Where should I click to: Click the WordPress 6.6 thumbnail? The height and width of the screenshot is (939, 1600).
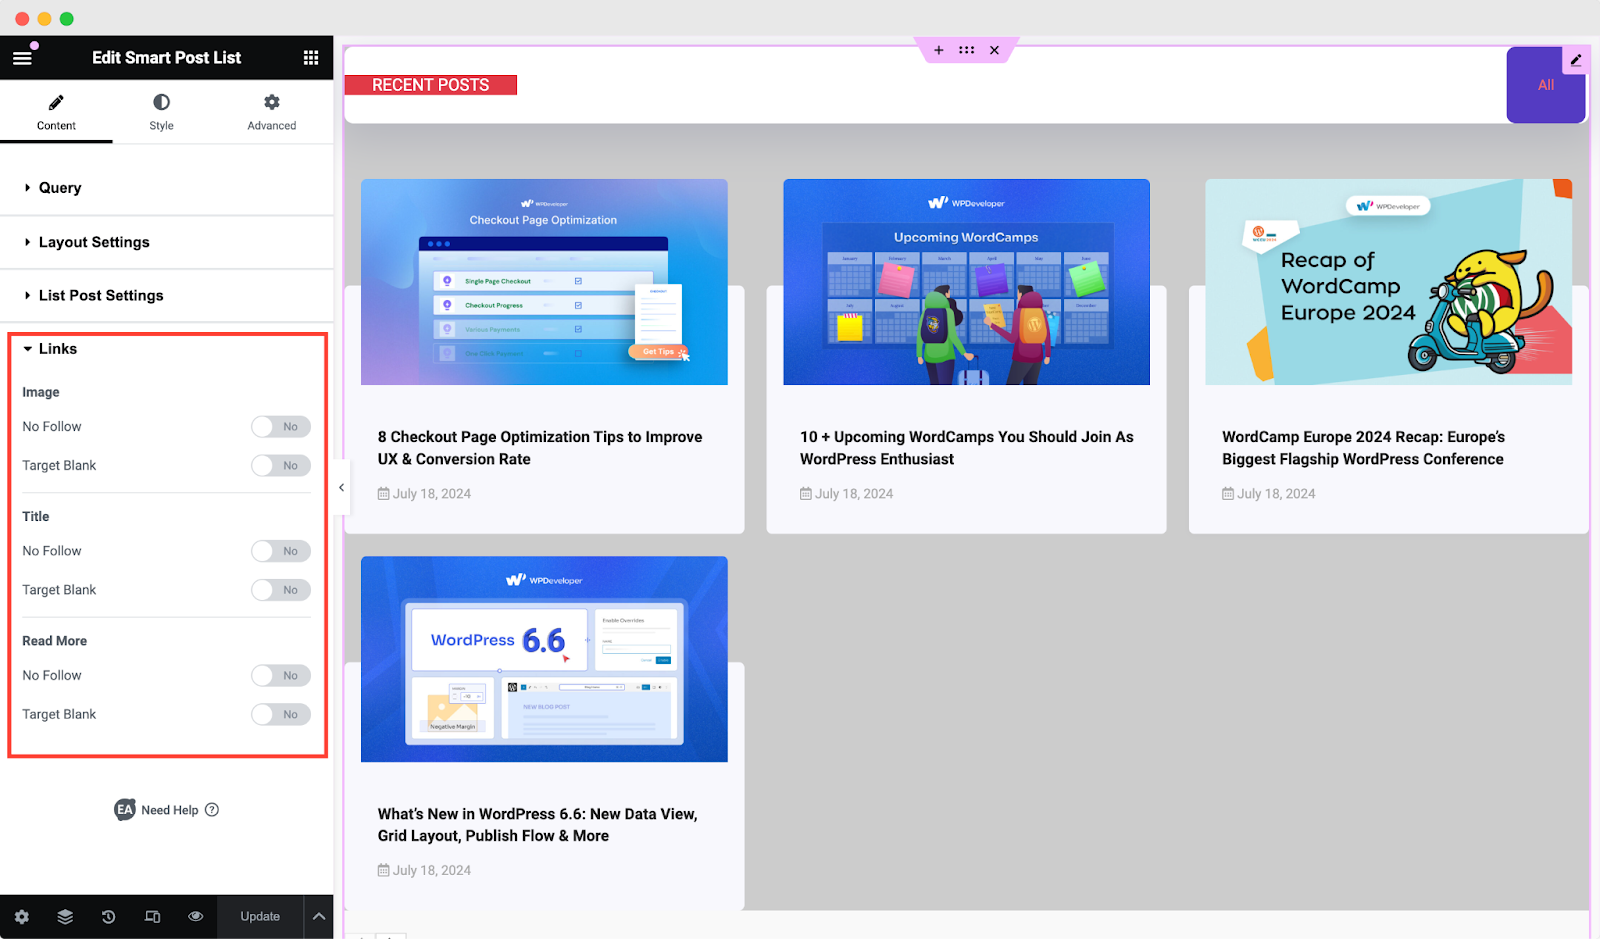pyautogui.click(x=544, y=659)
